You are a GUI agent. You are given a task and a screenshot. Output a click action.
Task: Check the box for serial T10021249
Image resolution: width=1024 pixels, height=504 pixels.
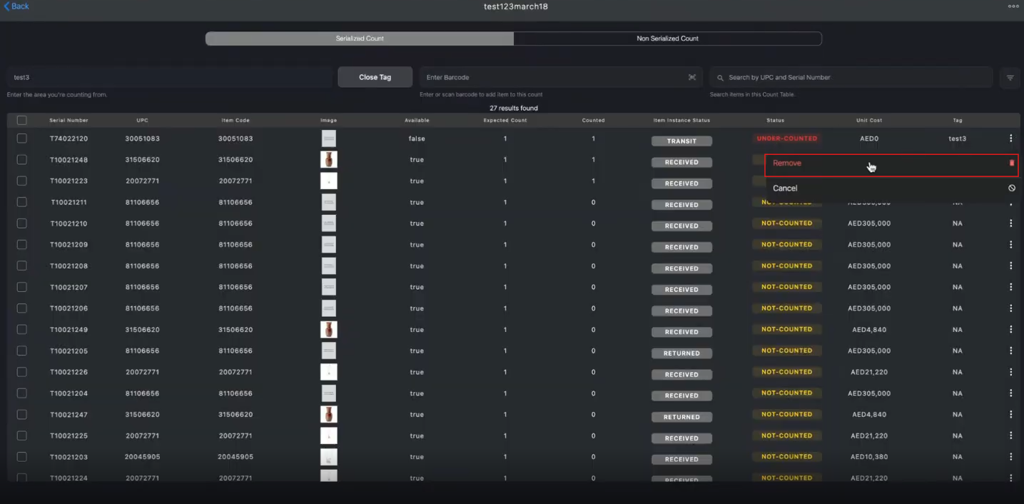coord(22,330)
